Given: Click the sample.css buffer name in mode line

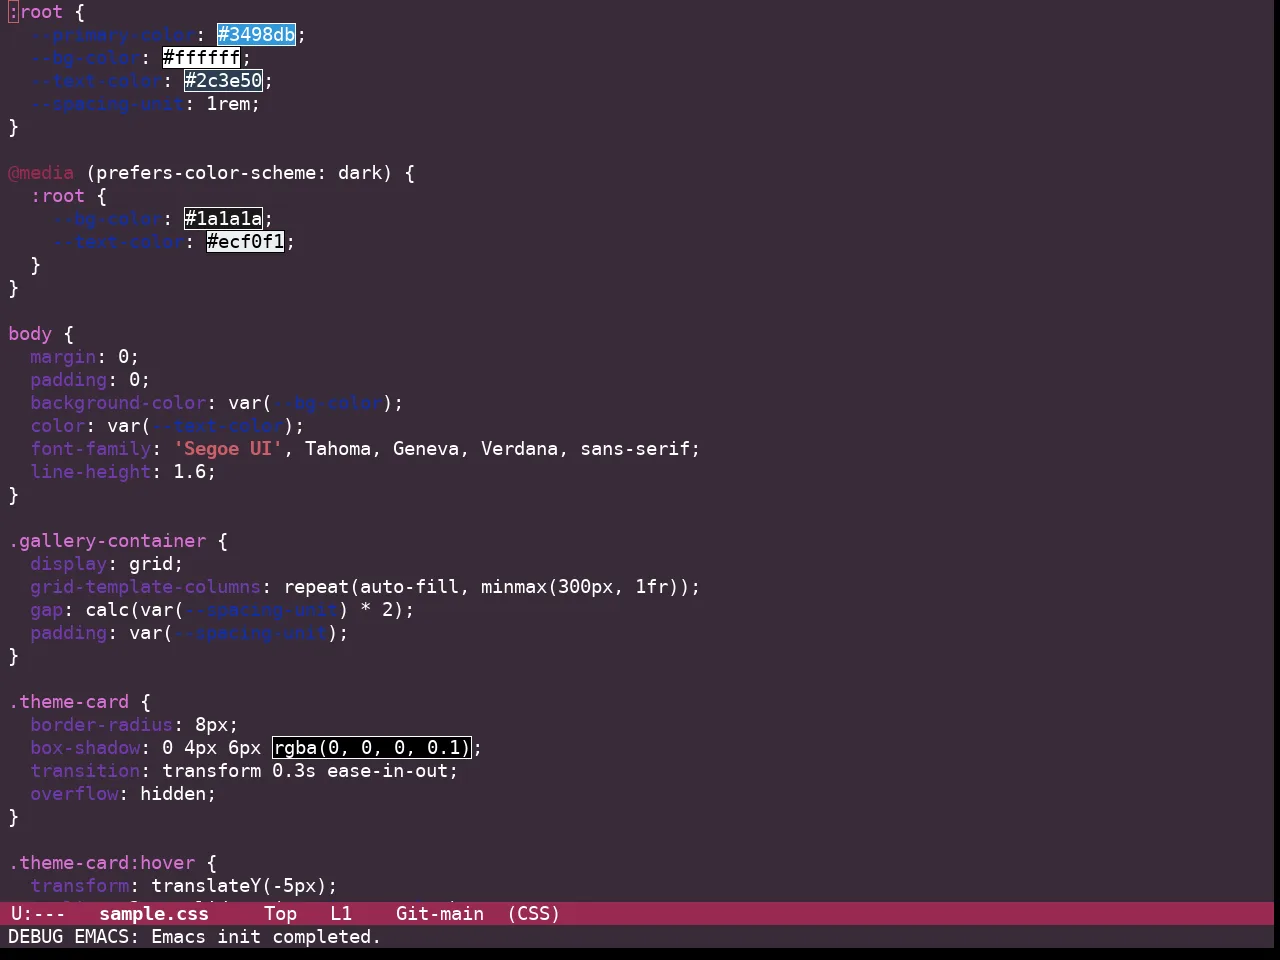Looking at the screenshot, I should pos(154,914).
